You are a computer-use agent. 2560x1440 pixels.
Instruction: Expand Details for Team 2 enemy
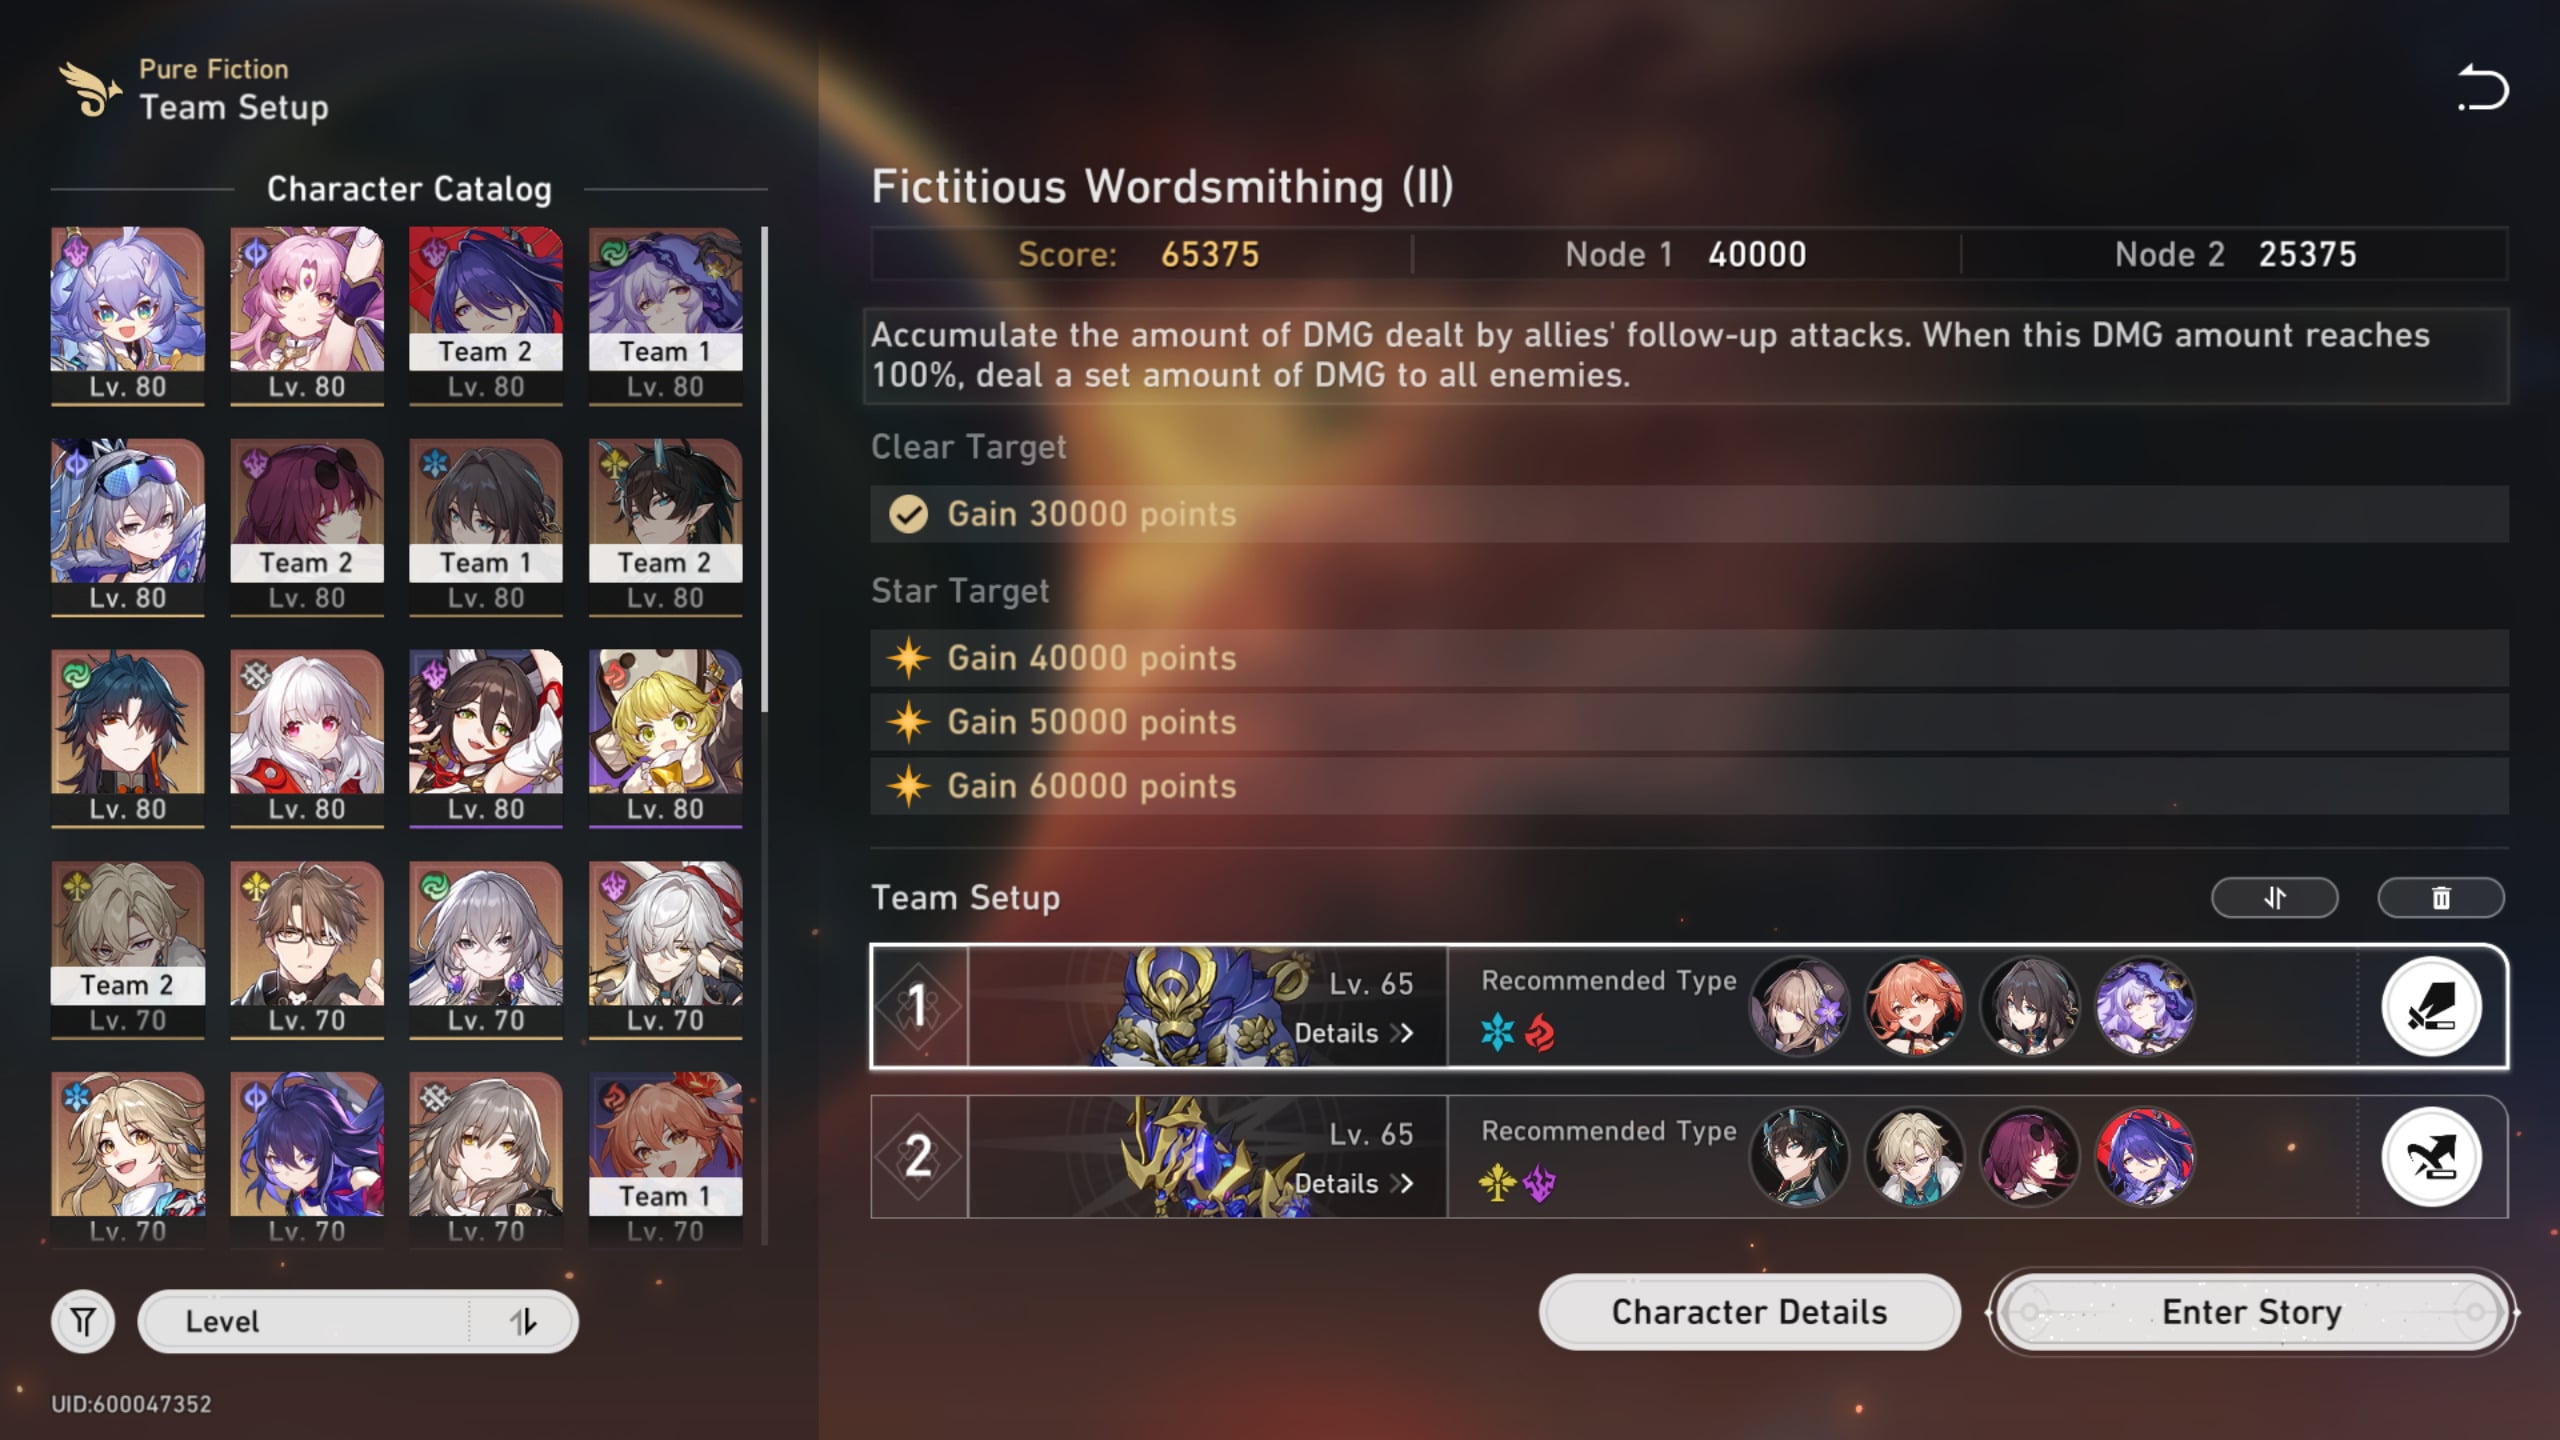tap(1353, 1184)
